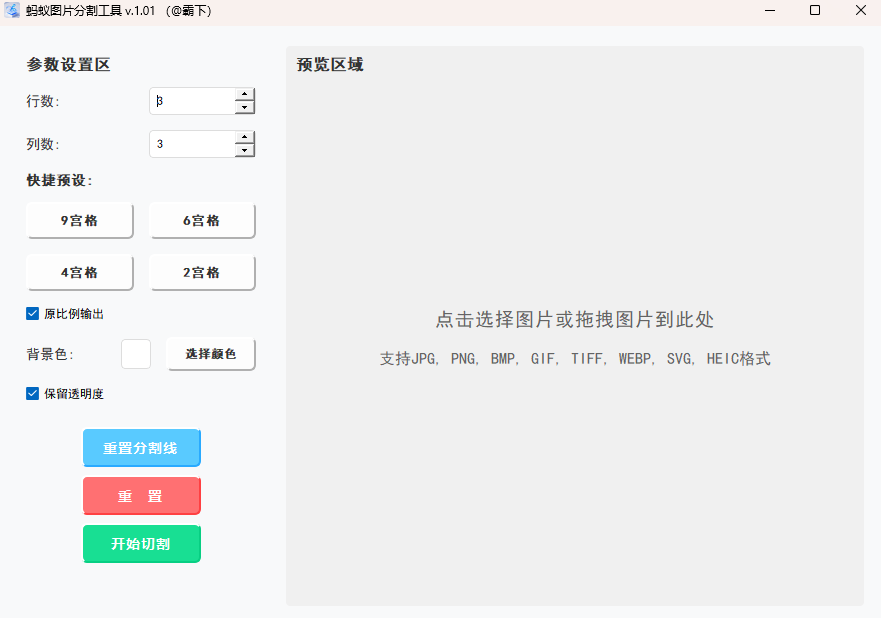881x618 pixels.
Task: Select the 4宫格 preset
Action: coord(80,272)
